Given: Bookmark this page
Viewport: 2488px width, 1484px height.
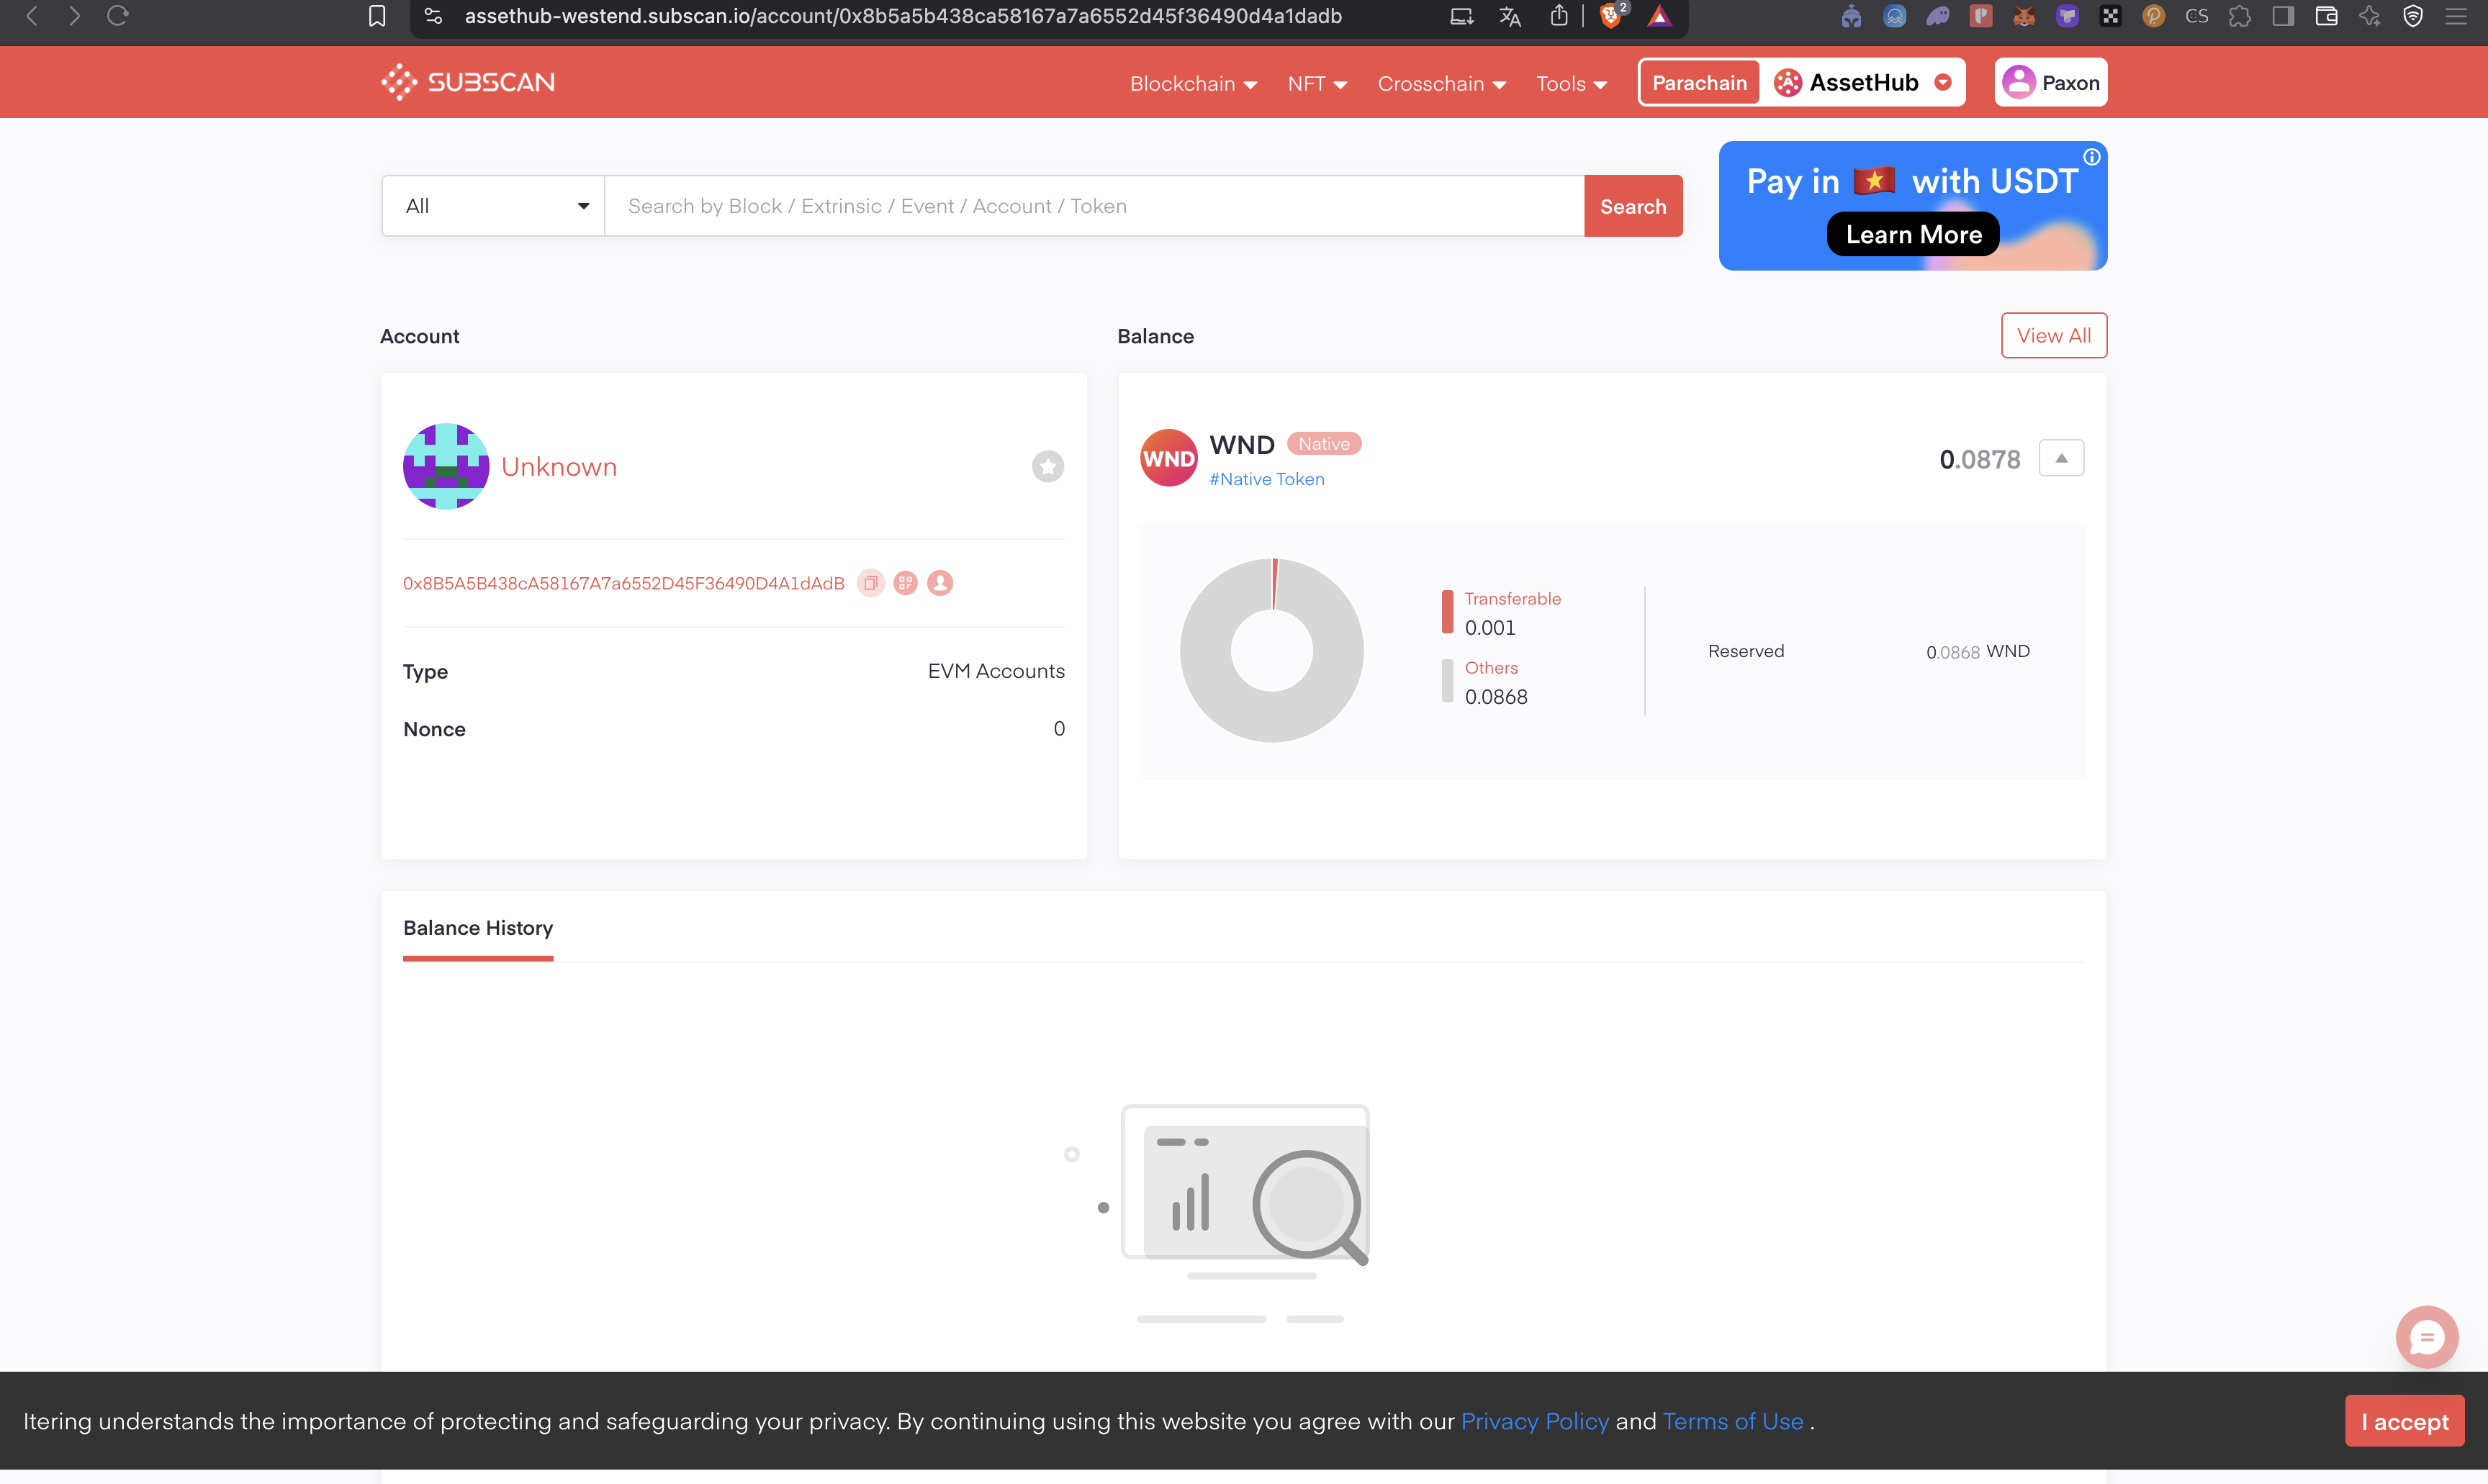Looking at the screenshot, I should pyautogui.click(x=377, y=16).
